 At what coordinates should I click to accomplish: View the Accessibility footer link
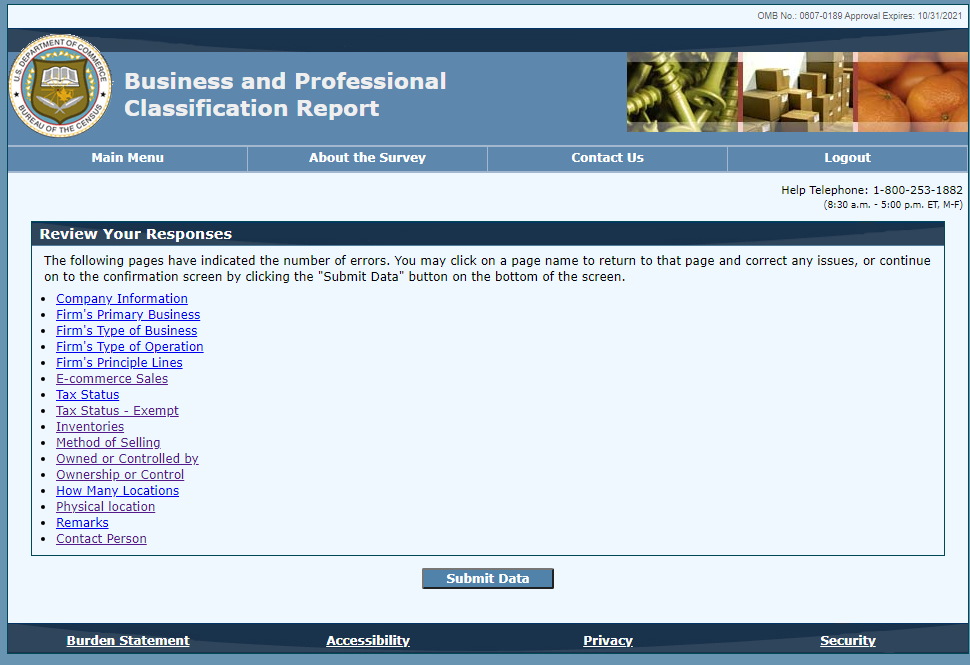(x=368, y=641)
